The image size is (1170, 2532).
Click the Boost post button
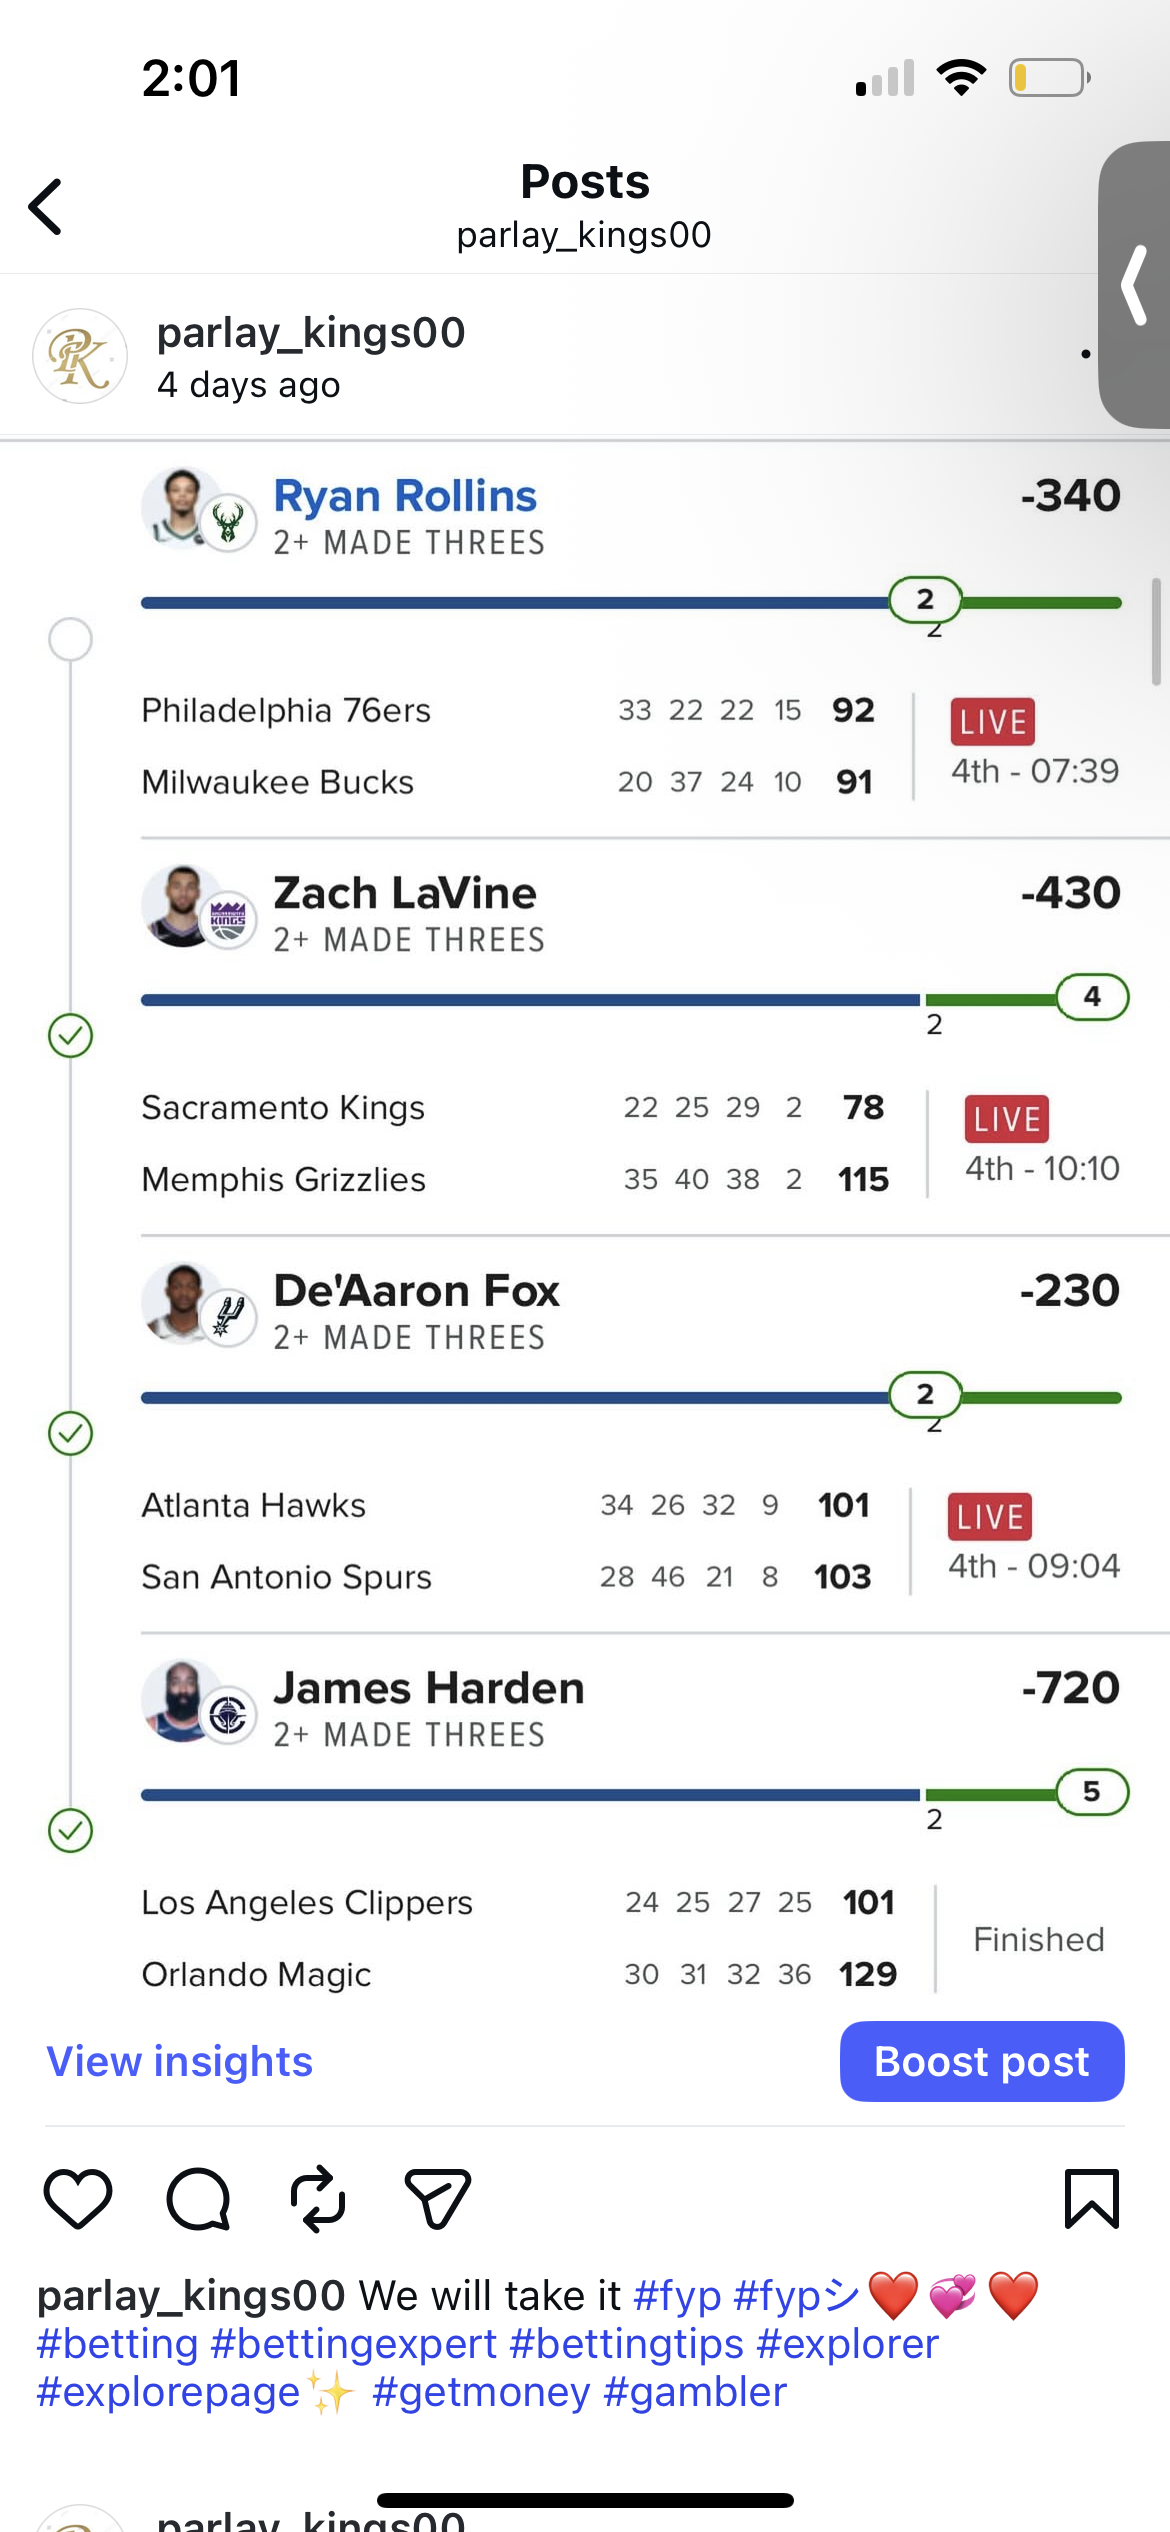981,2061
